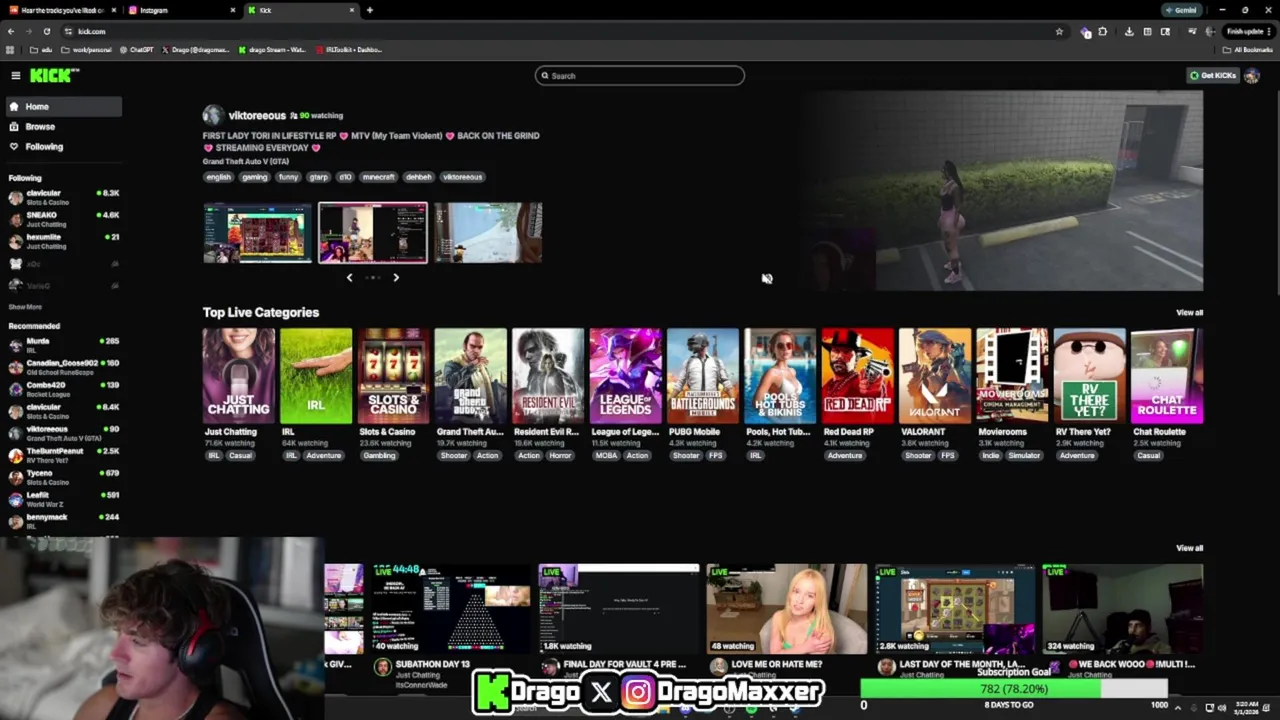Screen dimensions: 1280x720
Task: Click the Kick search field
Action: [x=640, y=75]
